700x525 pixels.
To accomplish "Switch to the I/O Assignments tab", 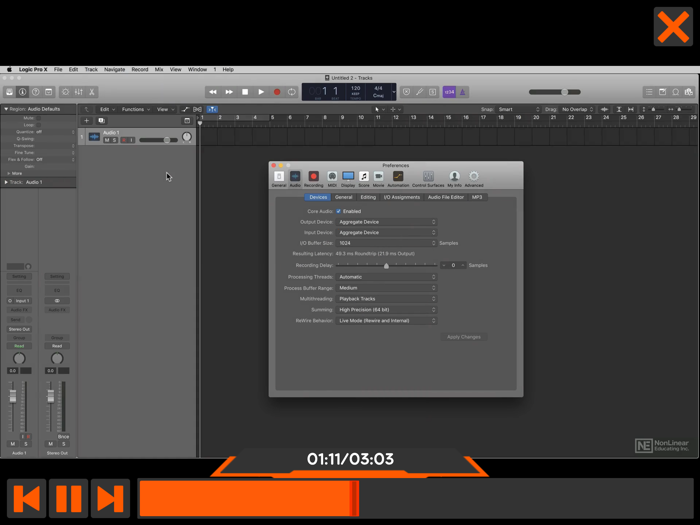I will coord(401,197).
